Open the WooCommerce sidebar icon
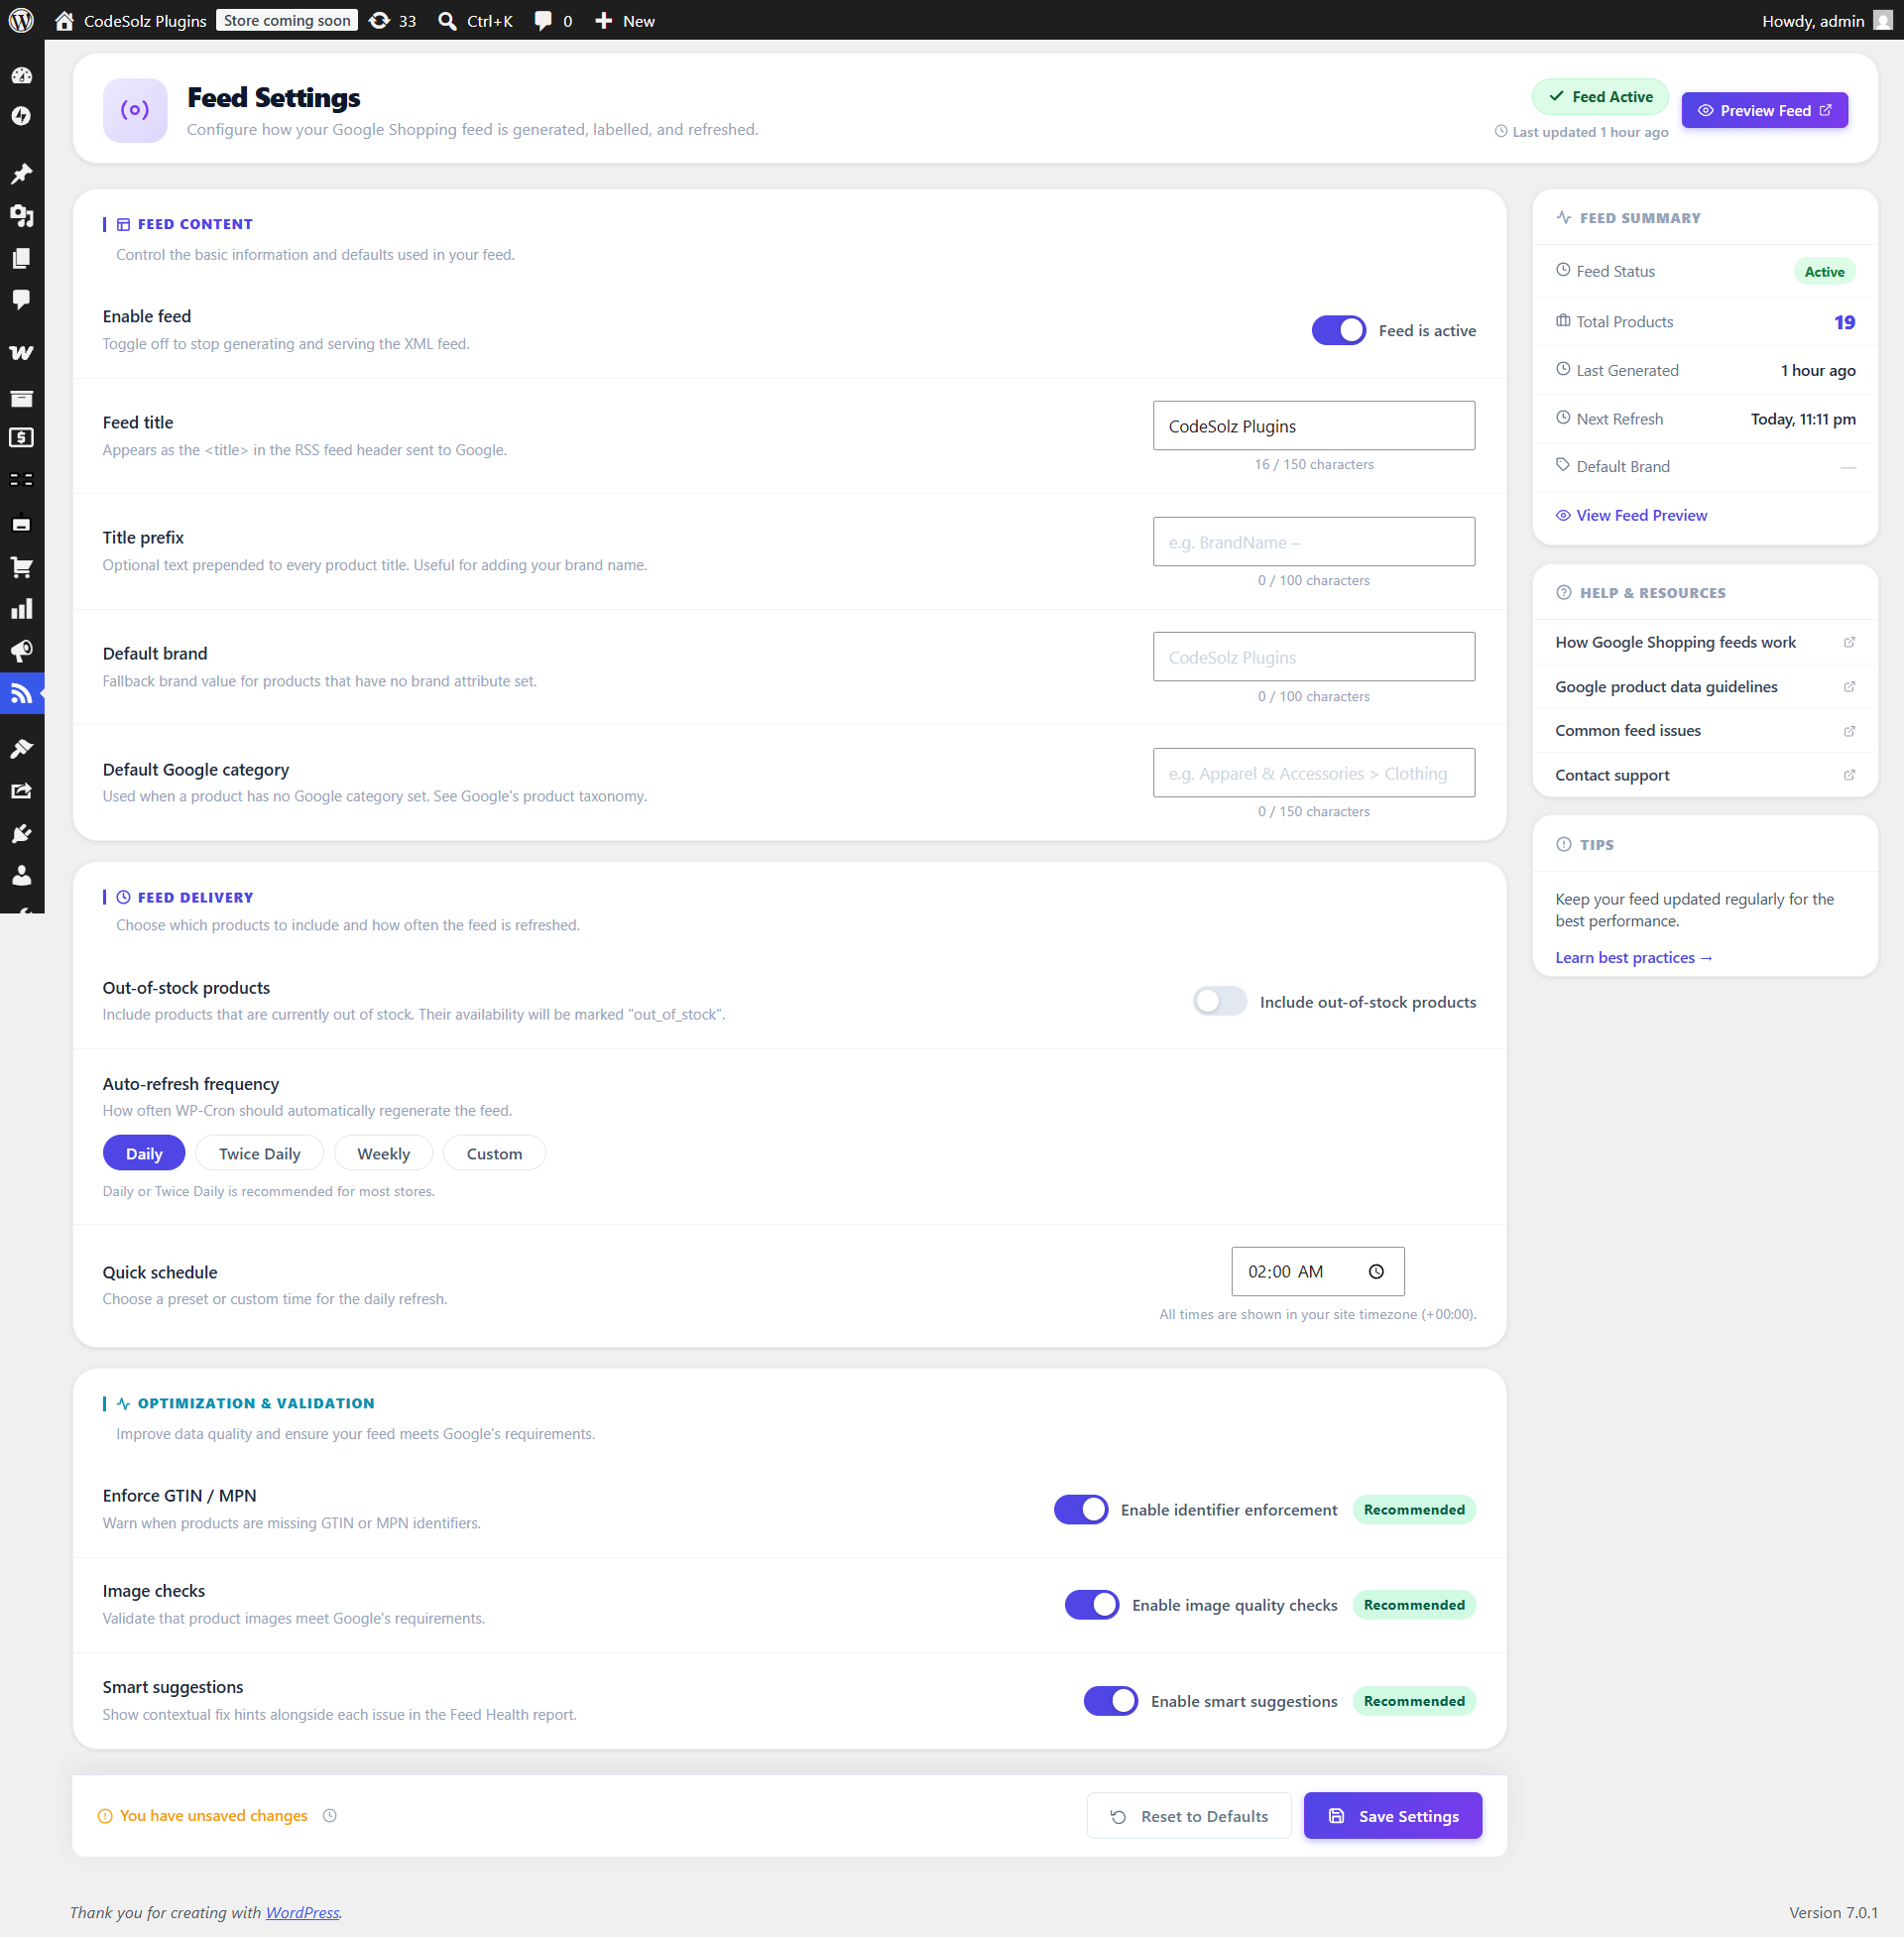 (x=21, y=353)
